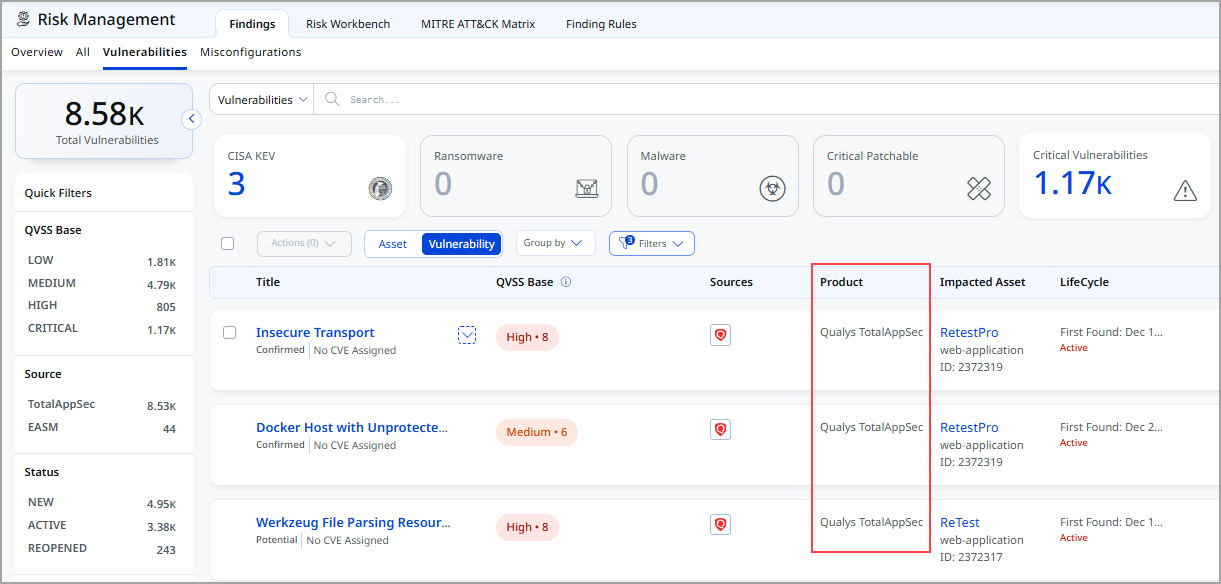Open the ReTest asset link
1221x584 pixels.
click(960, 522)
